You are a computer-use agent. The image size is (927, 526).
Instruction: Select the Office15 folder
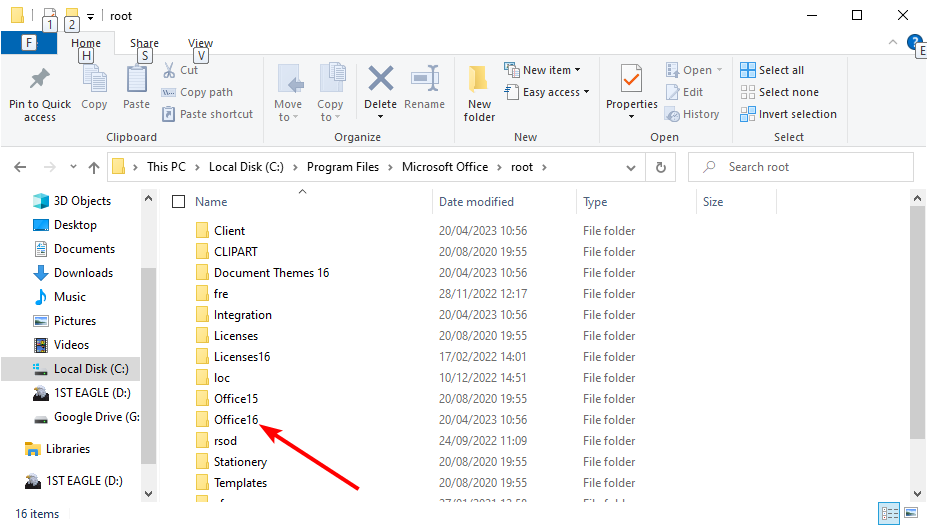236,399
